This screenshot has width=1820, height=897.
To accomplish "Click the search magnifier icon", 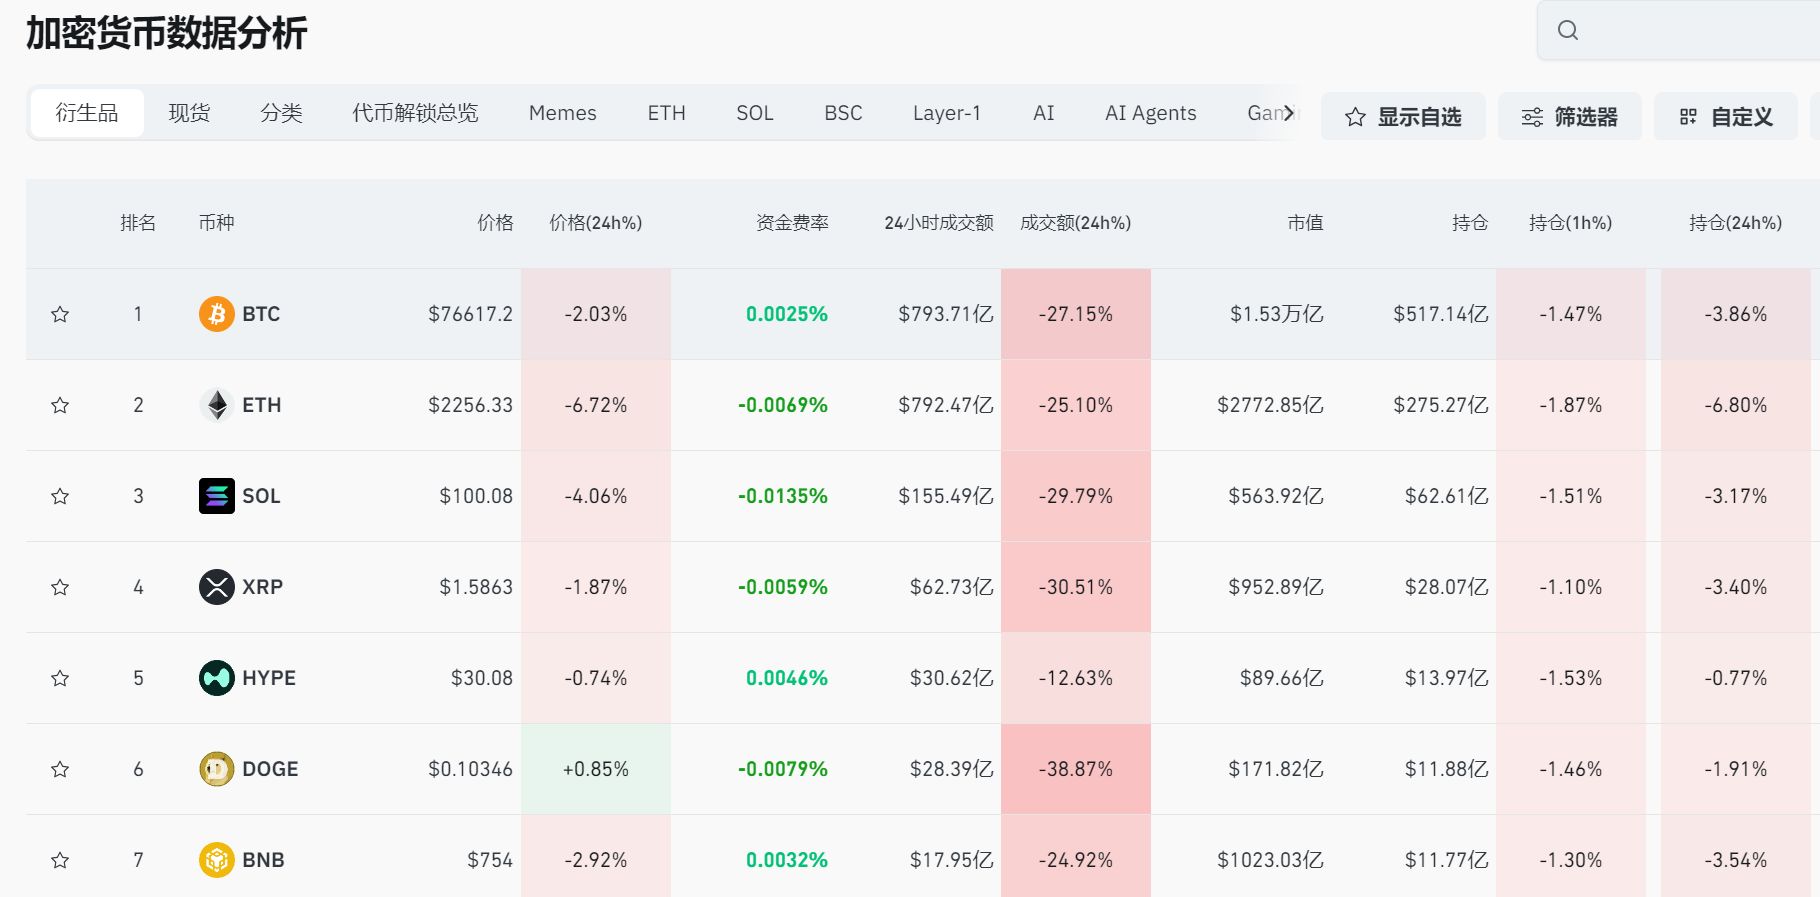I will coord(1567,30).
